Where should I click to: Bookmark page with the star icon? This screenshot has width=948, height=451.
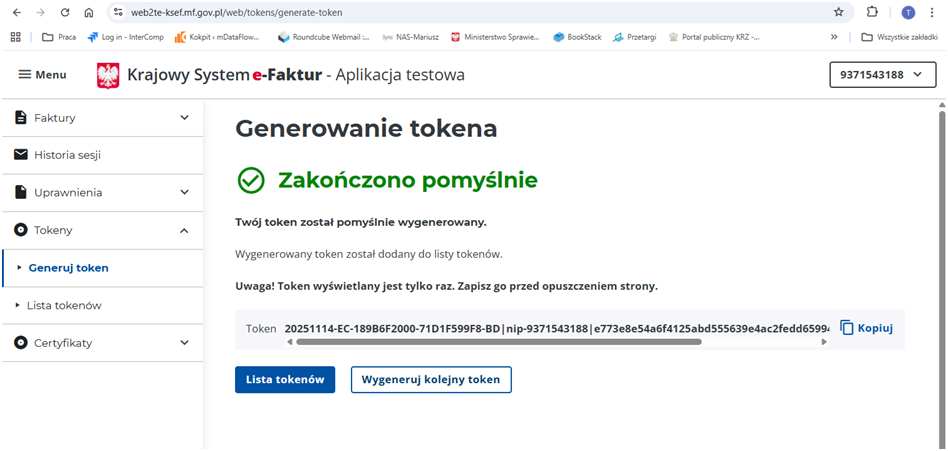pos(839,12)
